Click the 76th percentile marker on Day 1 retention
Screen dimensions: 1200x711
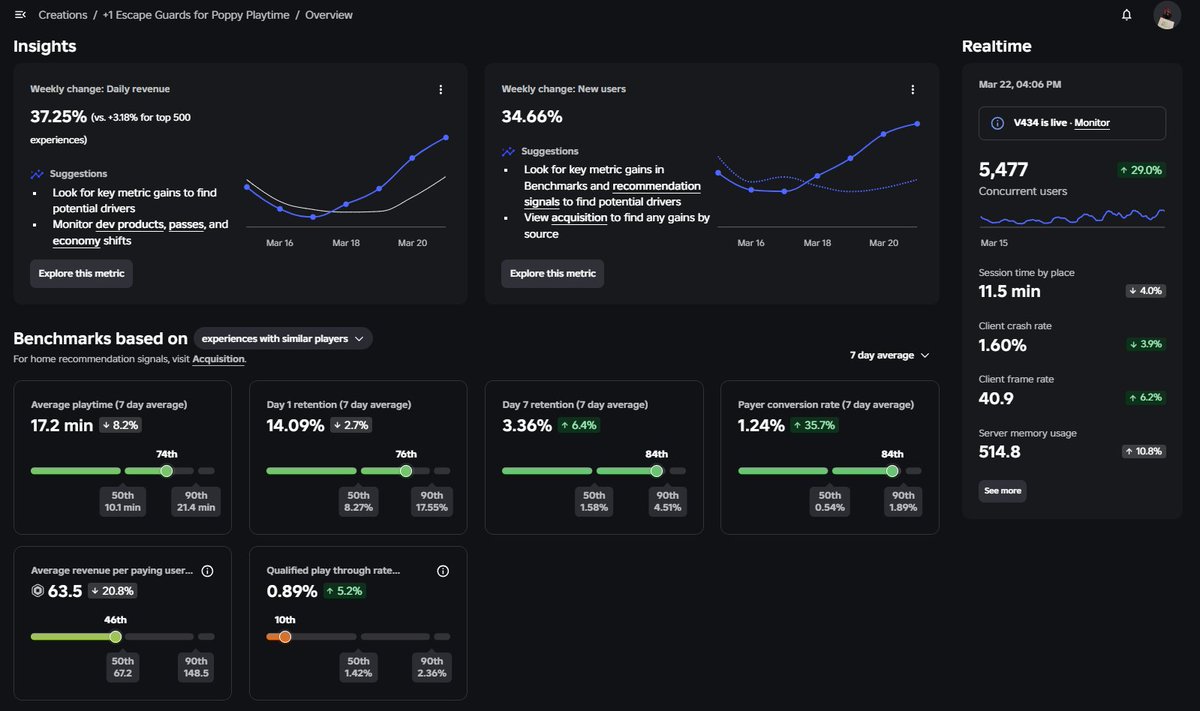coord(405,470)
